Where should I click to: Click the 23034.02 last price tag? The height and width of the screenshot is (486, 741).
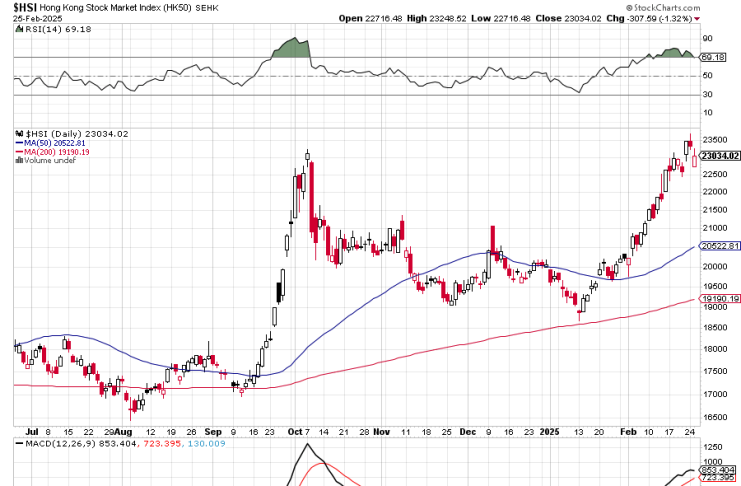tap(720, 156)
